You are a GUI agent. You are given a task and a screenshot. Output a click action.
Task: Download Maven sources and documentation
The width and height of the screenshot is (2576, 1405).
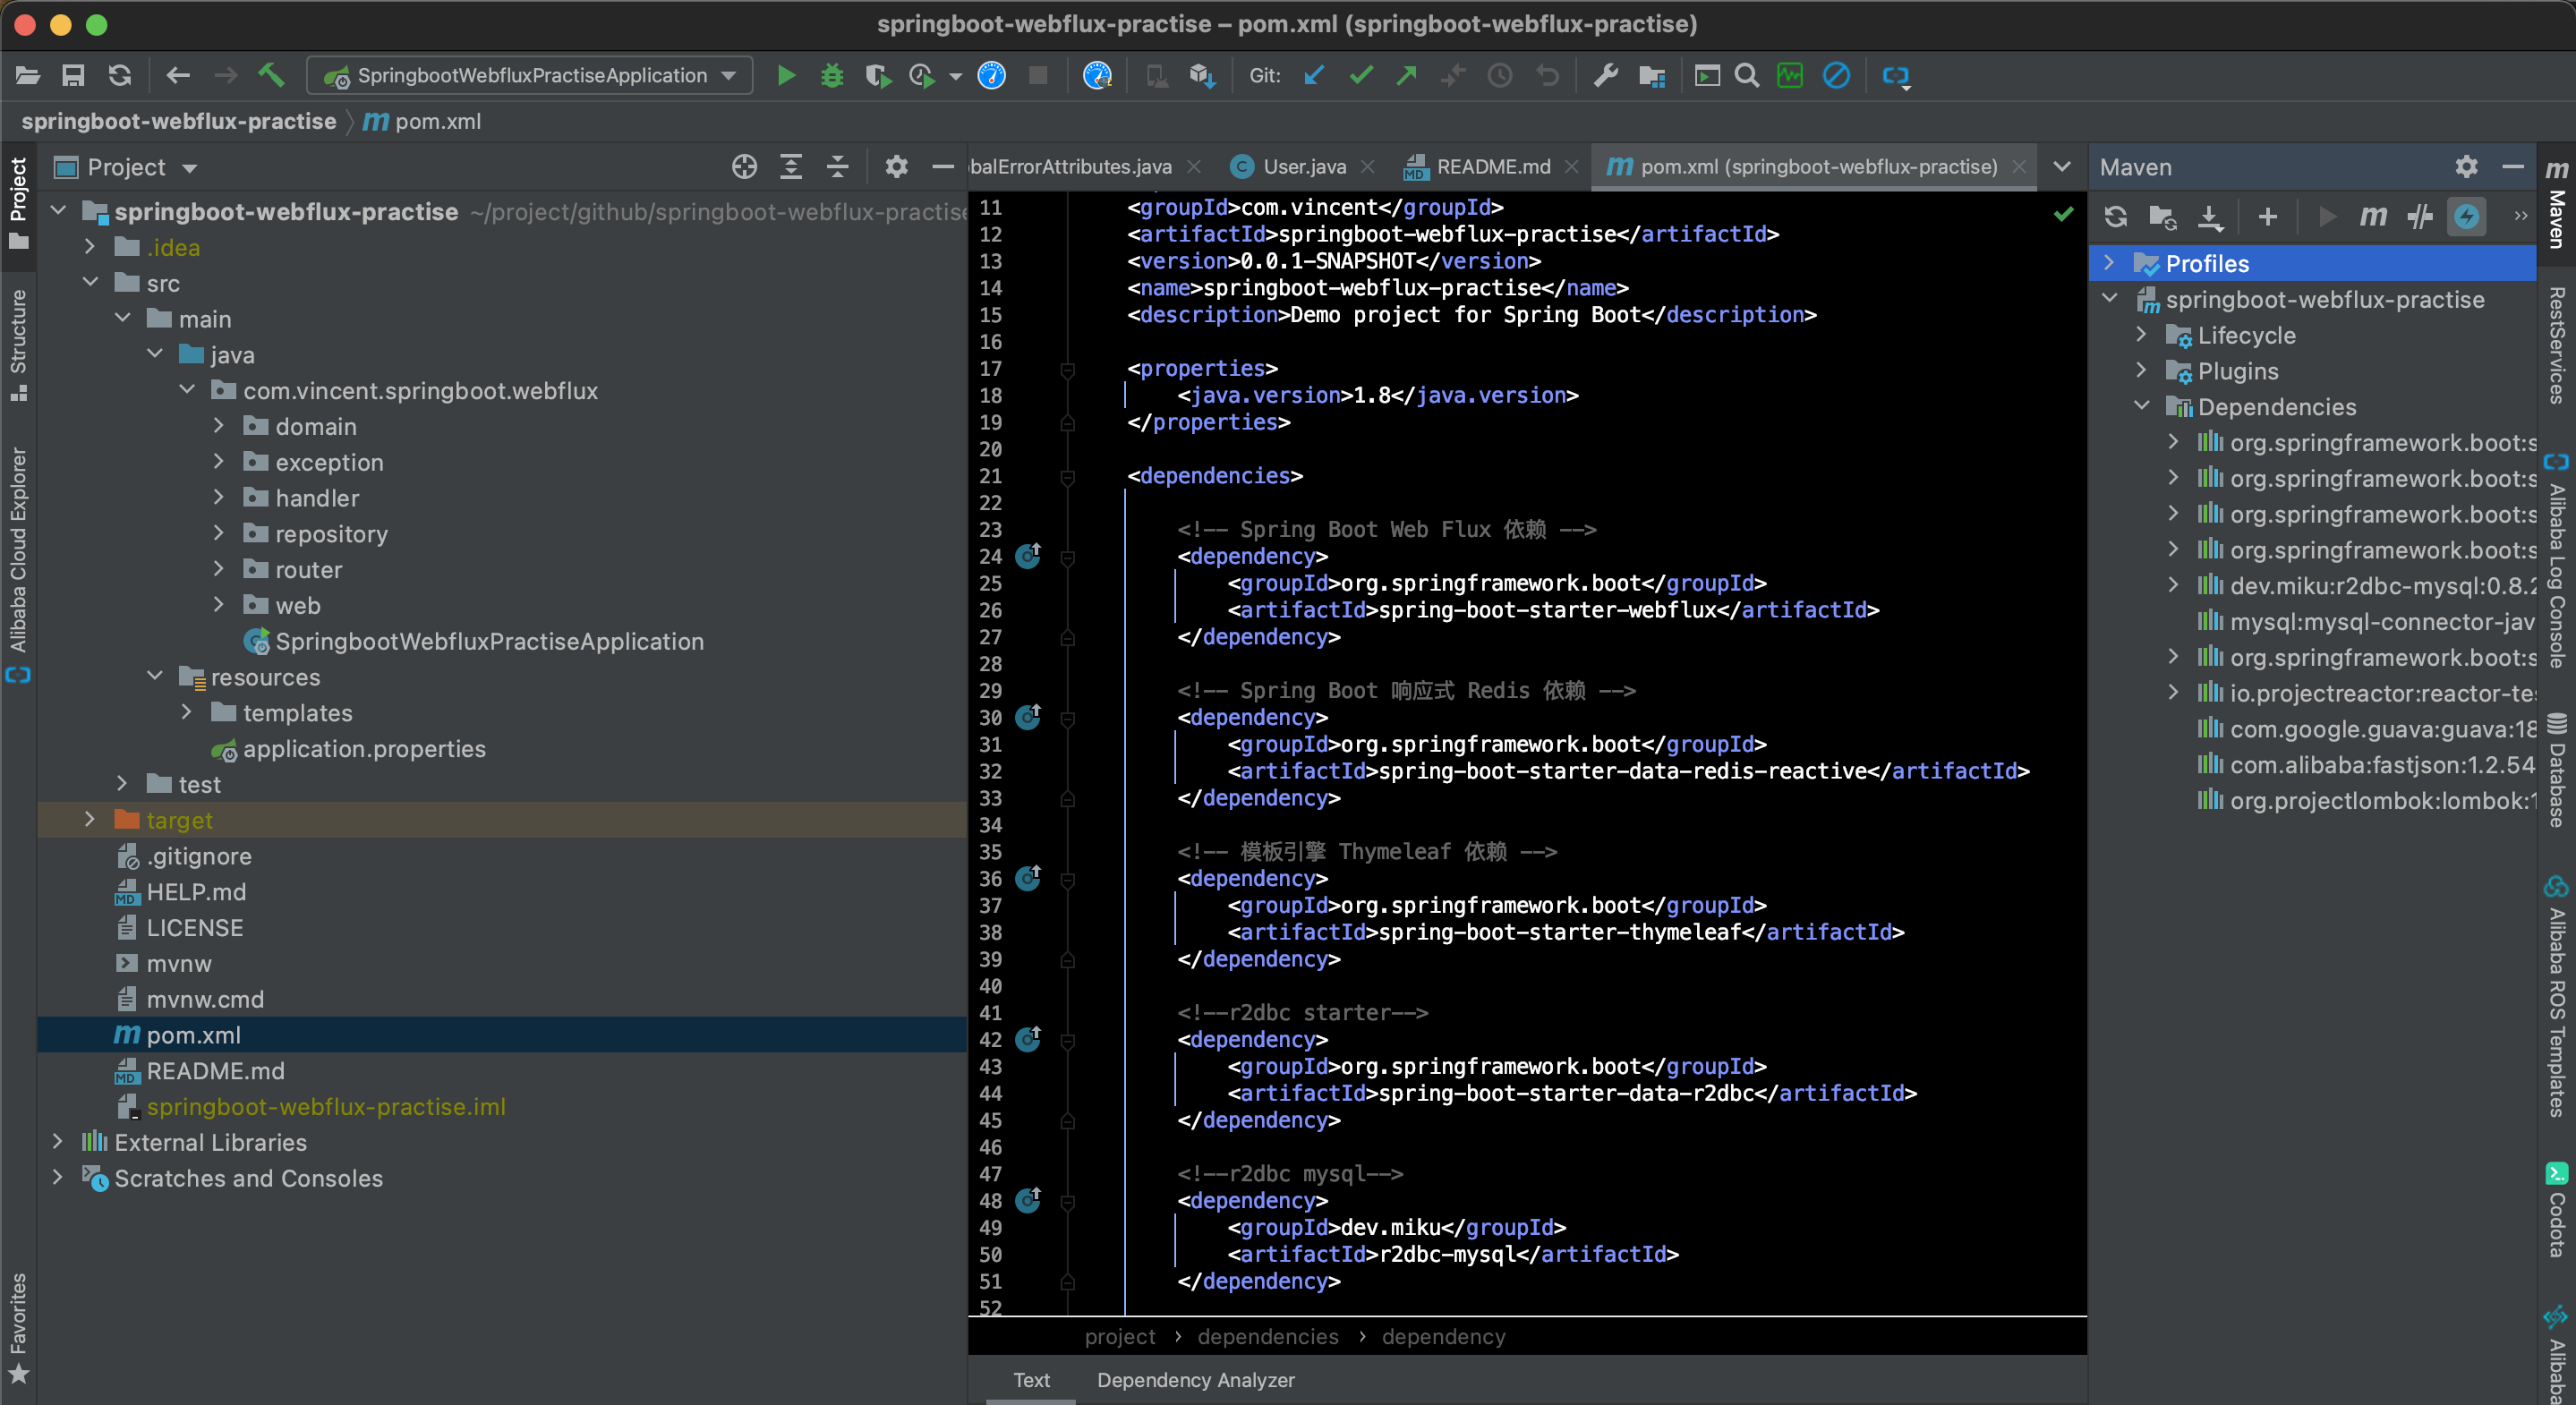[2210, 217]
